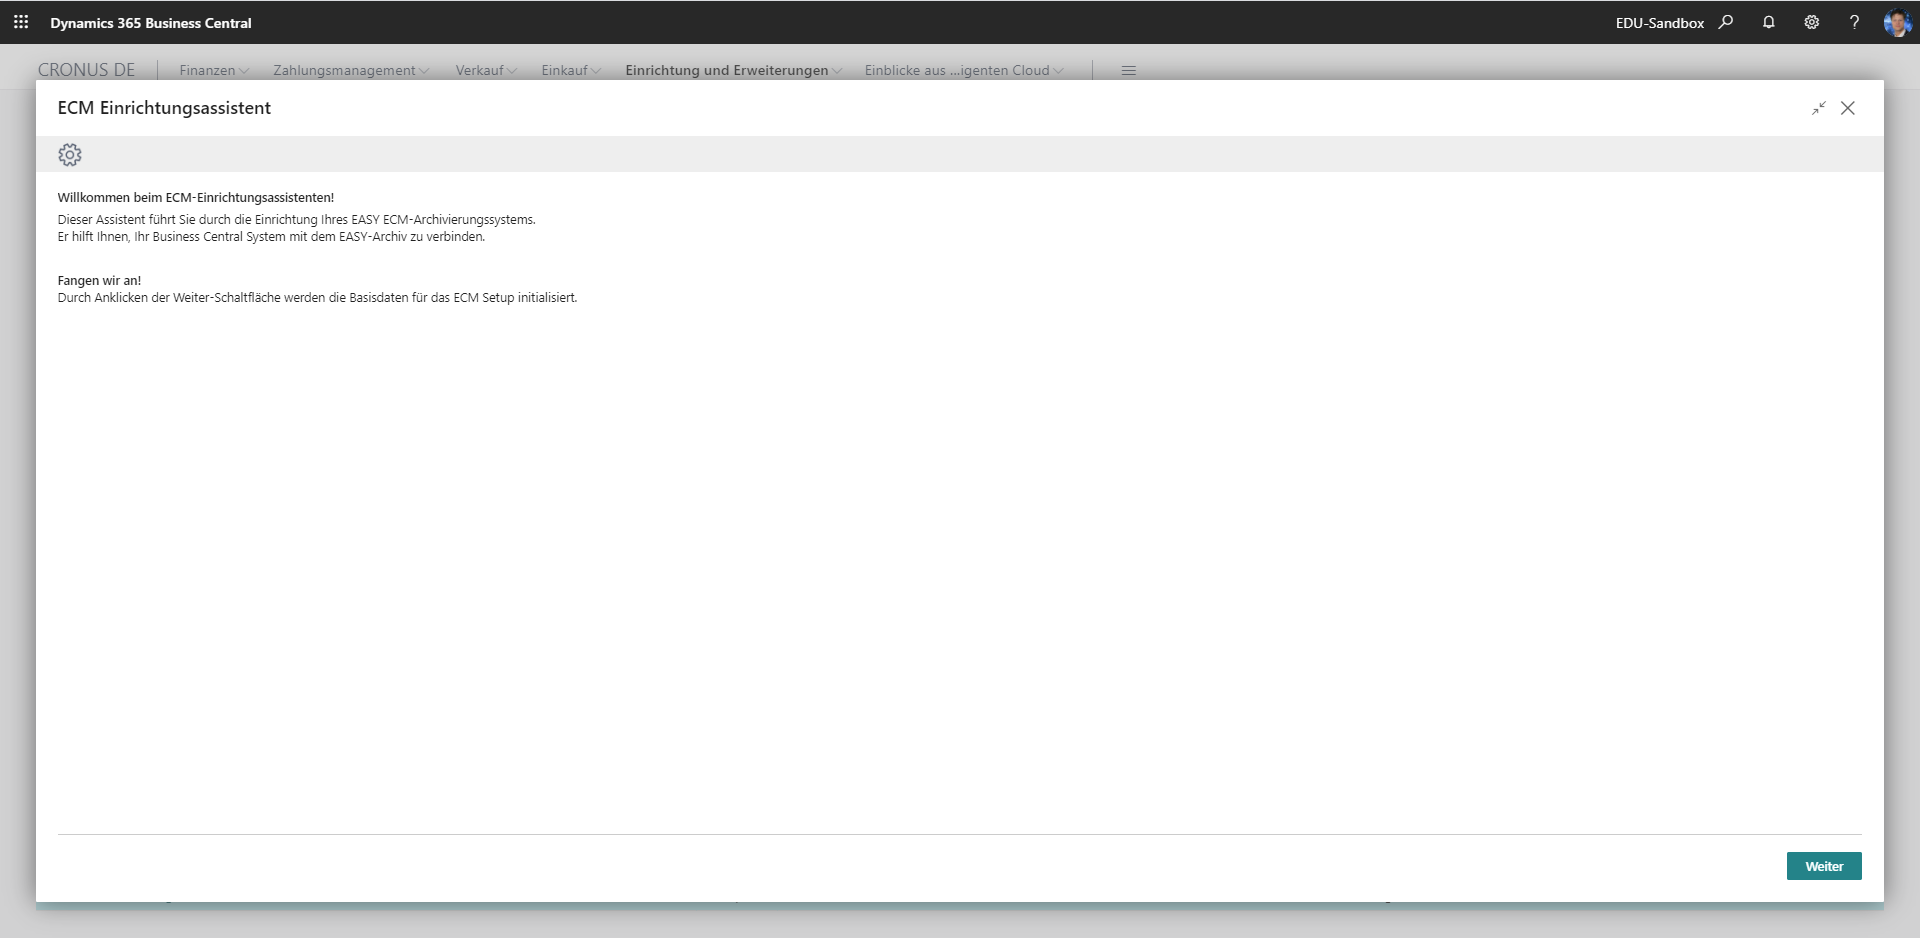1920x938 pixels.
Task: Collapse the dialog with the shrink icon
Action: (1818, 108)
